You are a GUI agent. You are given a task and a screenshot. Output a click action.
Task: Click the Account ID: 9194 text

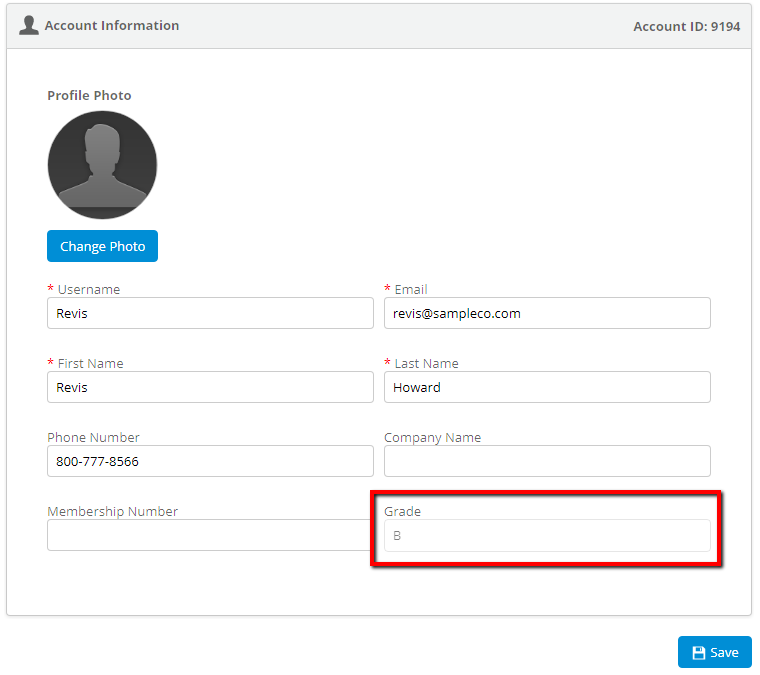point(686,26)
